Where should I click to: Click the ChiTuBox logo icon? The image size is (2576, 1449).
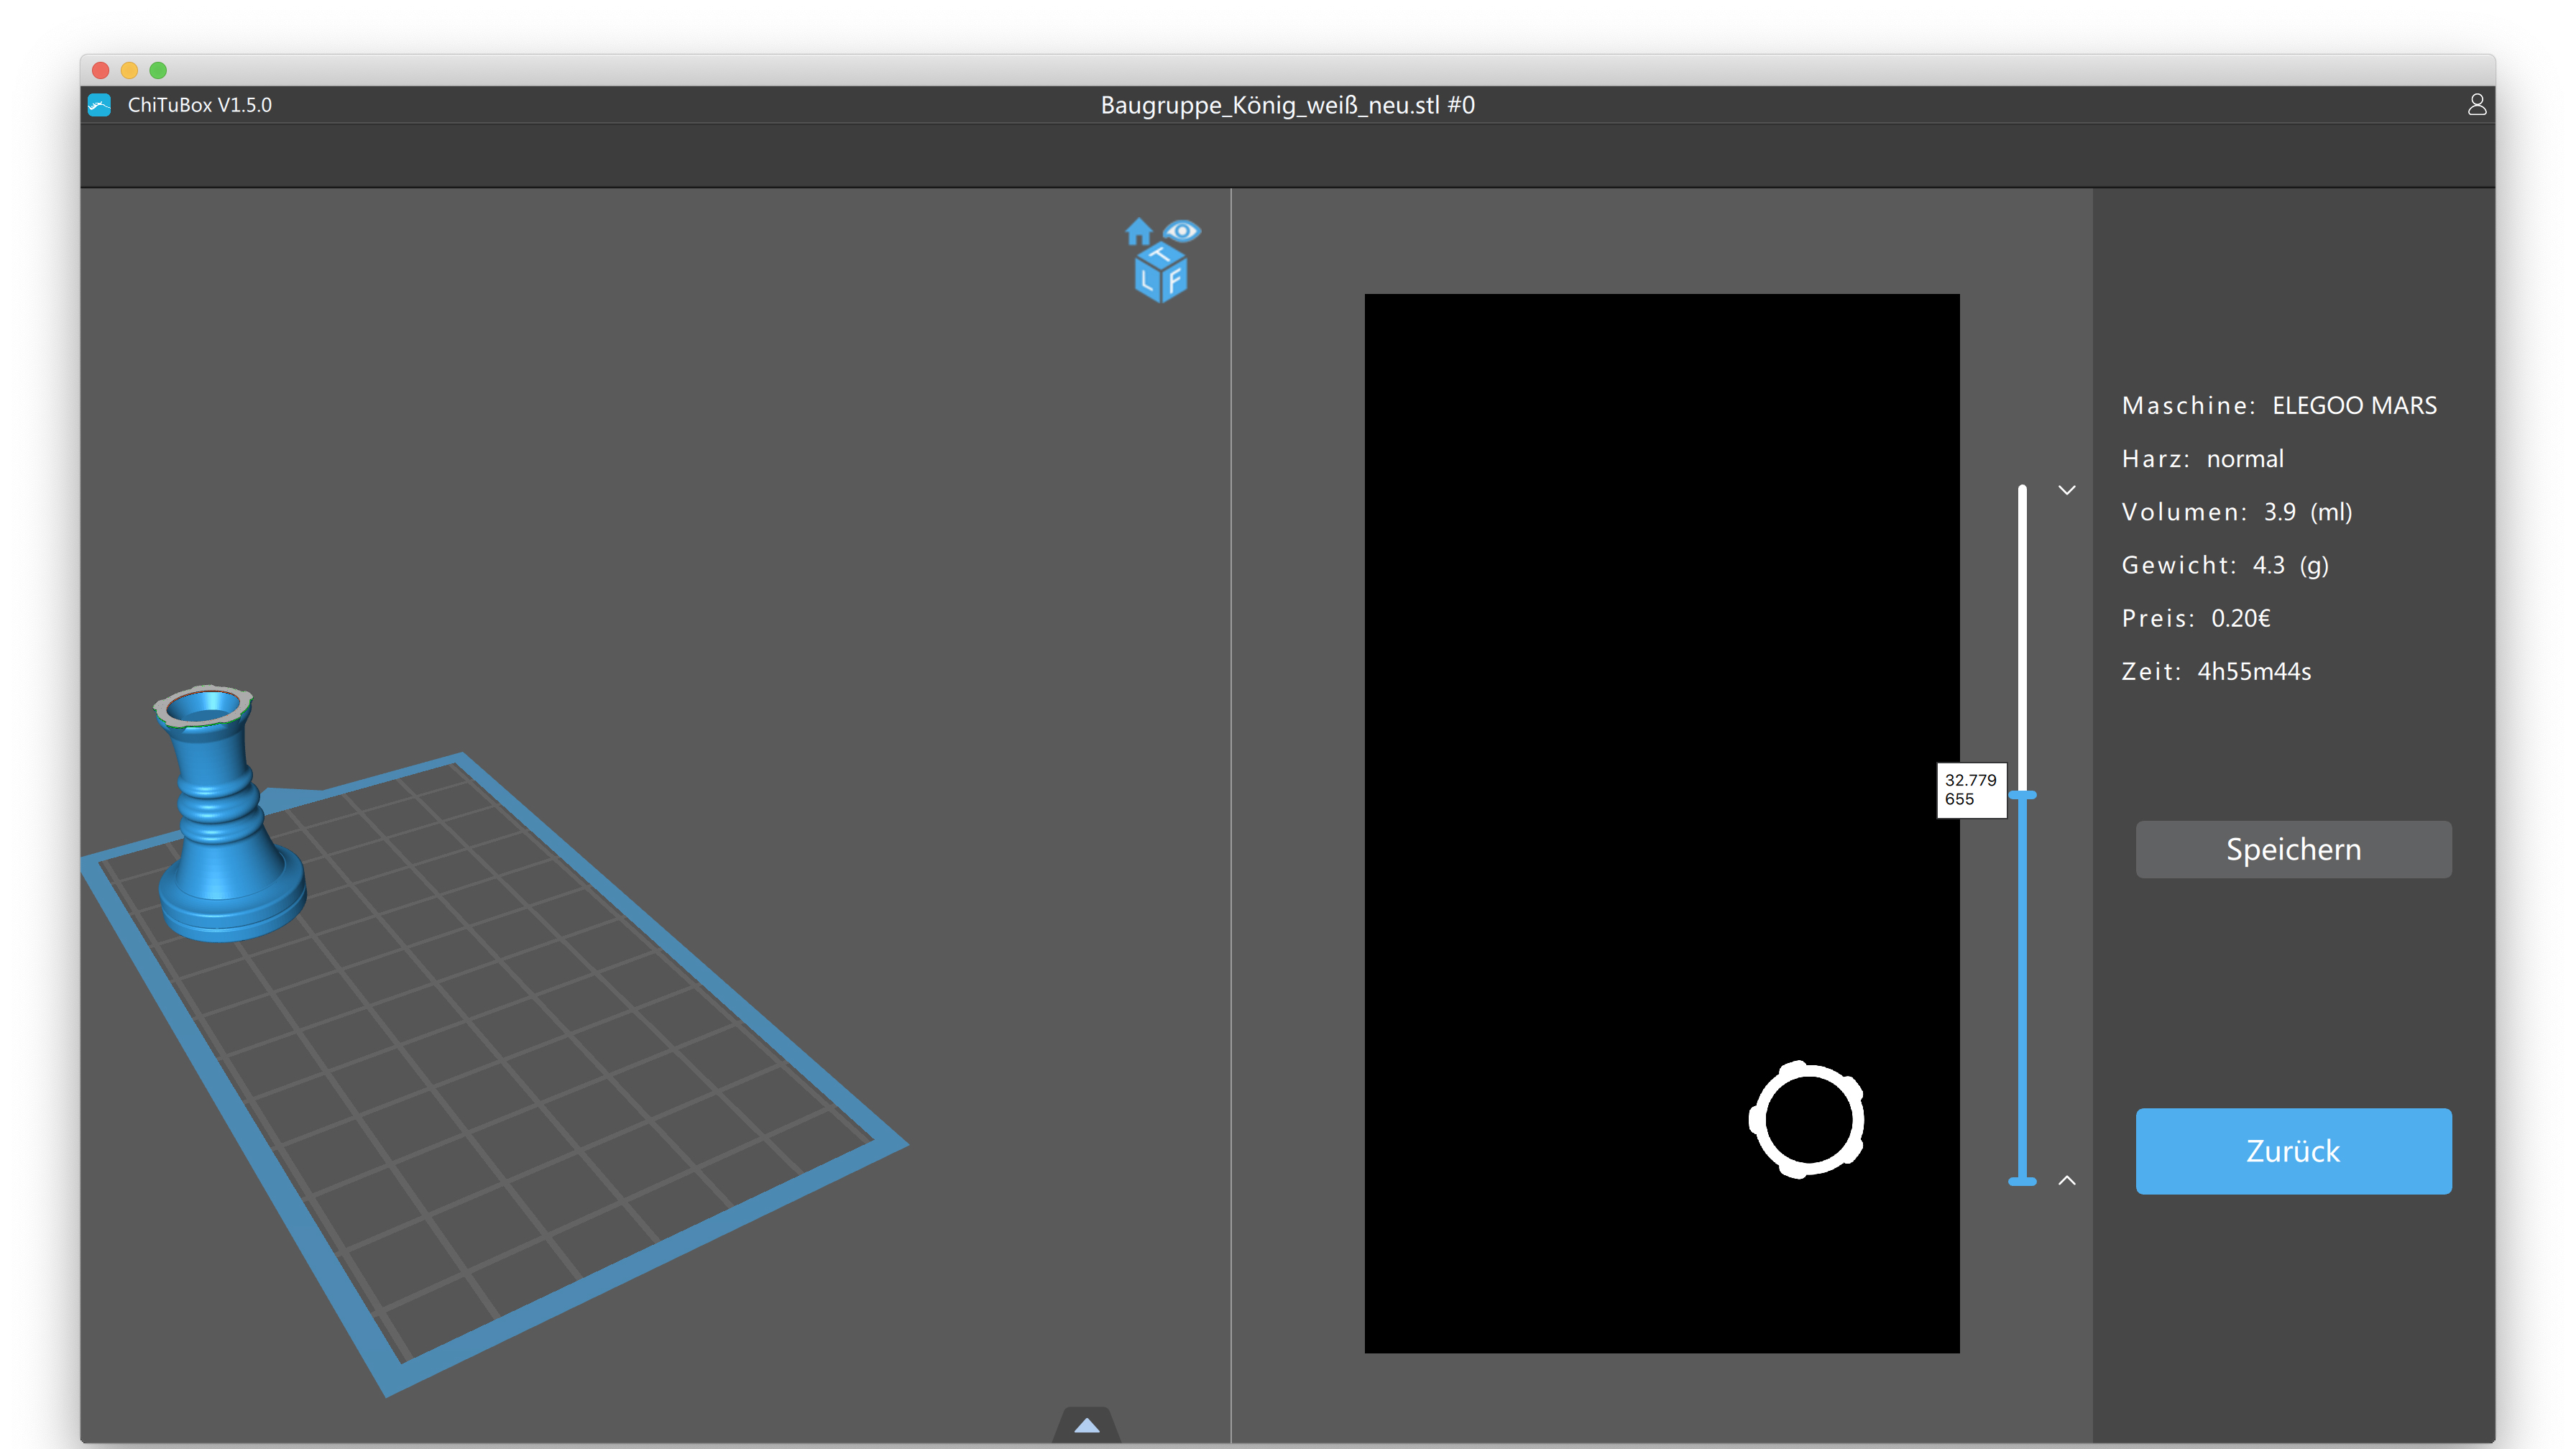coord(99,105)
